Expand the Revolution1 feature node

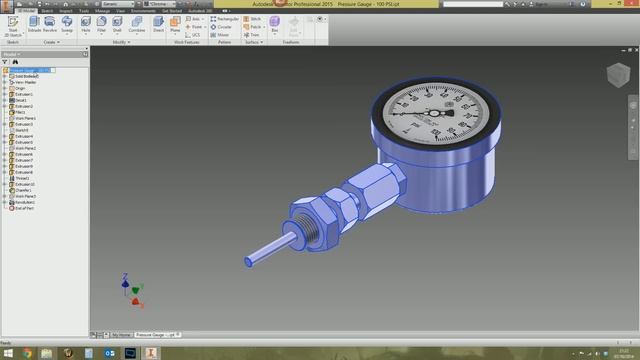pos(5,202)
